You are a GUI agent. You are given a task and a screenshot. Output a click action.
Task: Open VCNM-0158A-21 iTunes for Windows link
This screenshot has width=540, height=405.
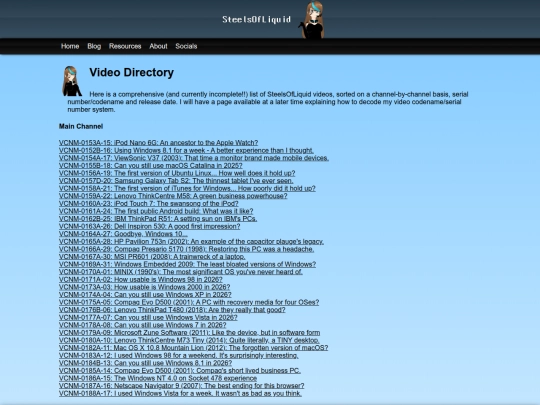pos(187,188)
